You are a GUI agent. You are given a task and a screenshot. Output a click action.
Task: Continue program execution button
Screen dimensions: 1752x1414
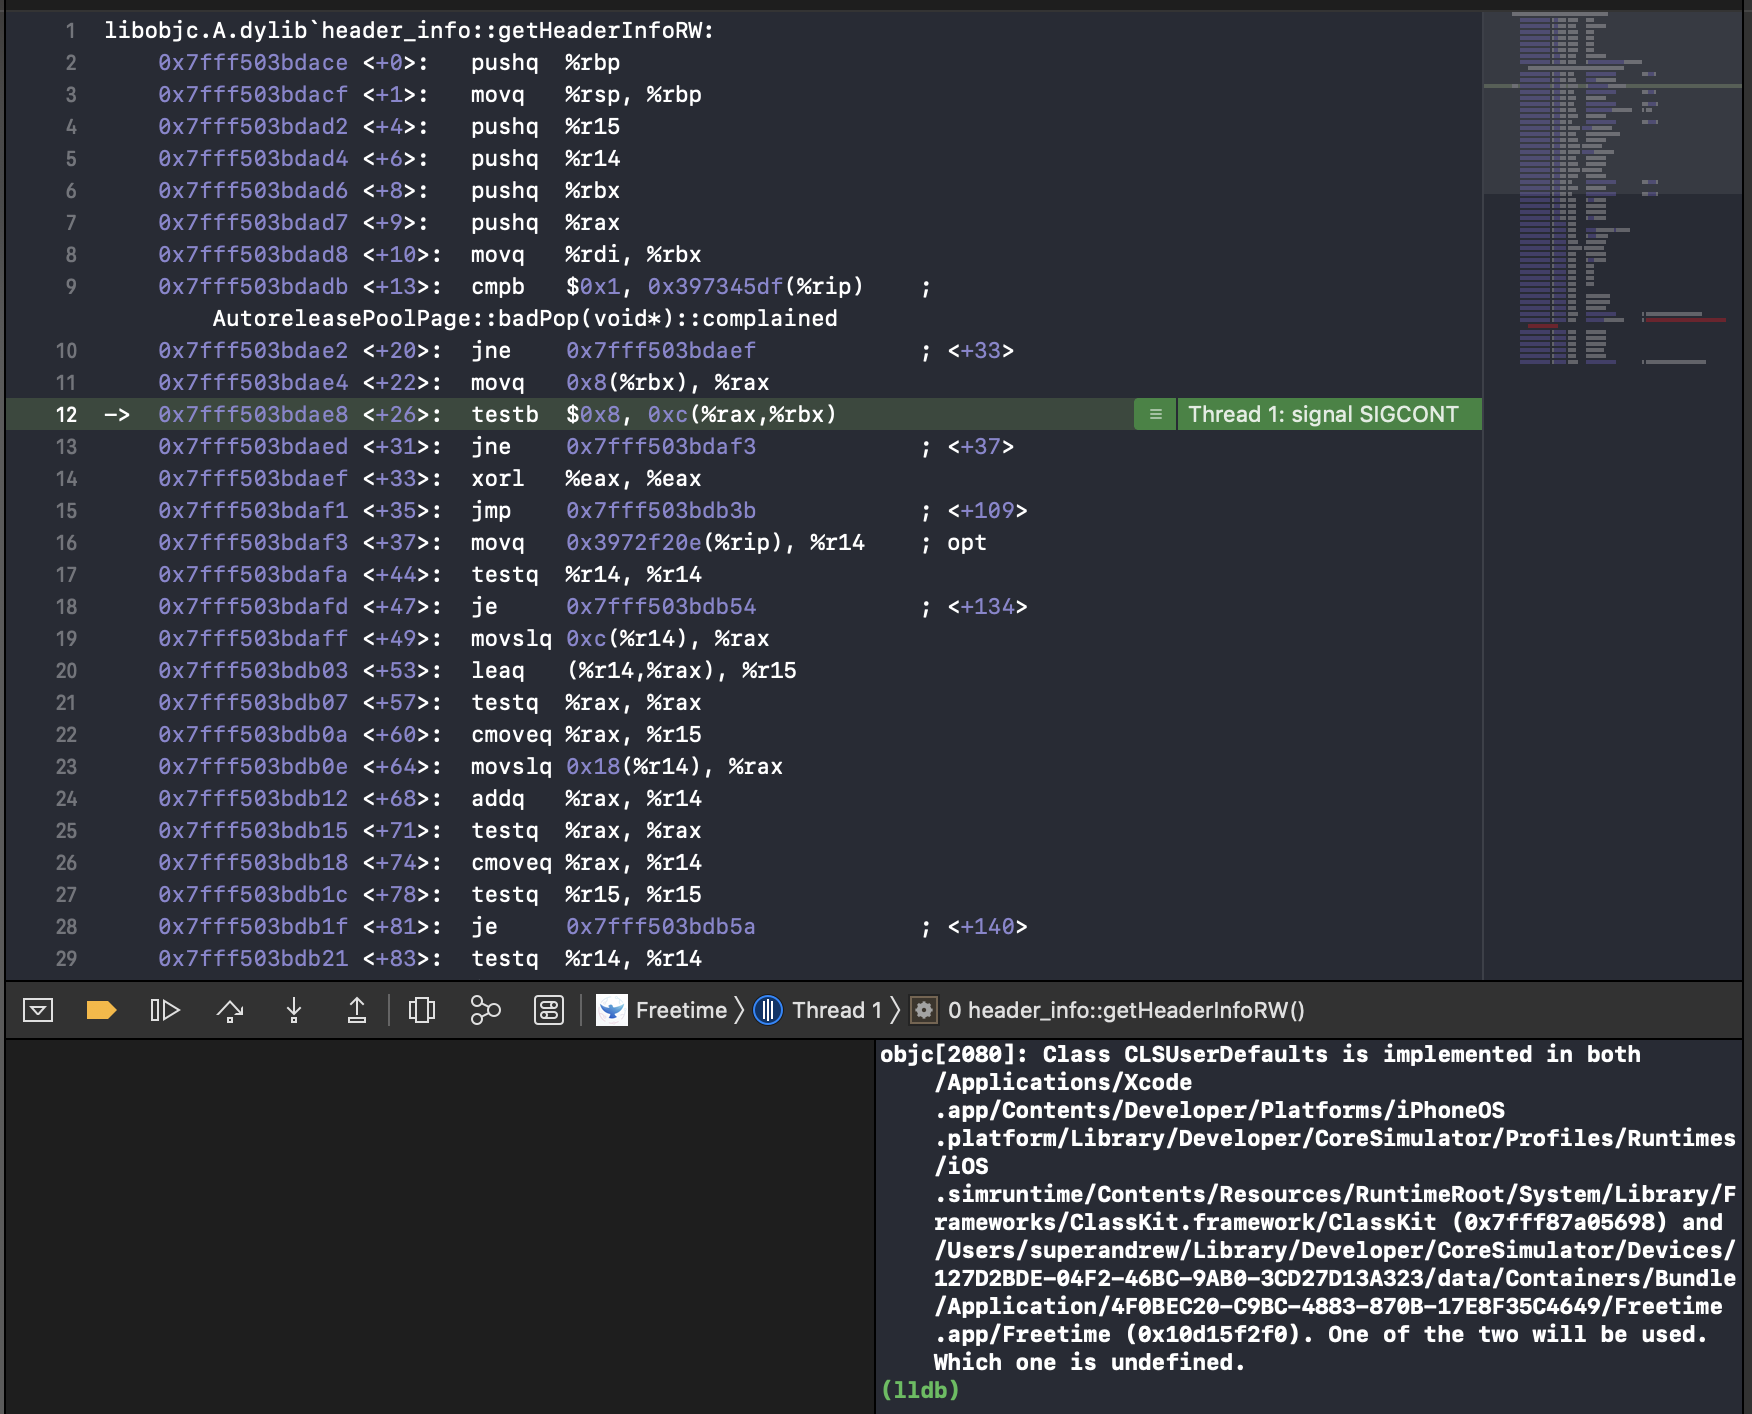(165, 1010)
